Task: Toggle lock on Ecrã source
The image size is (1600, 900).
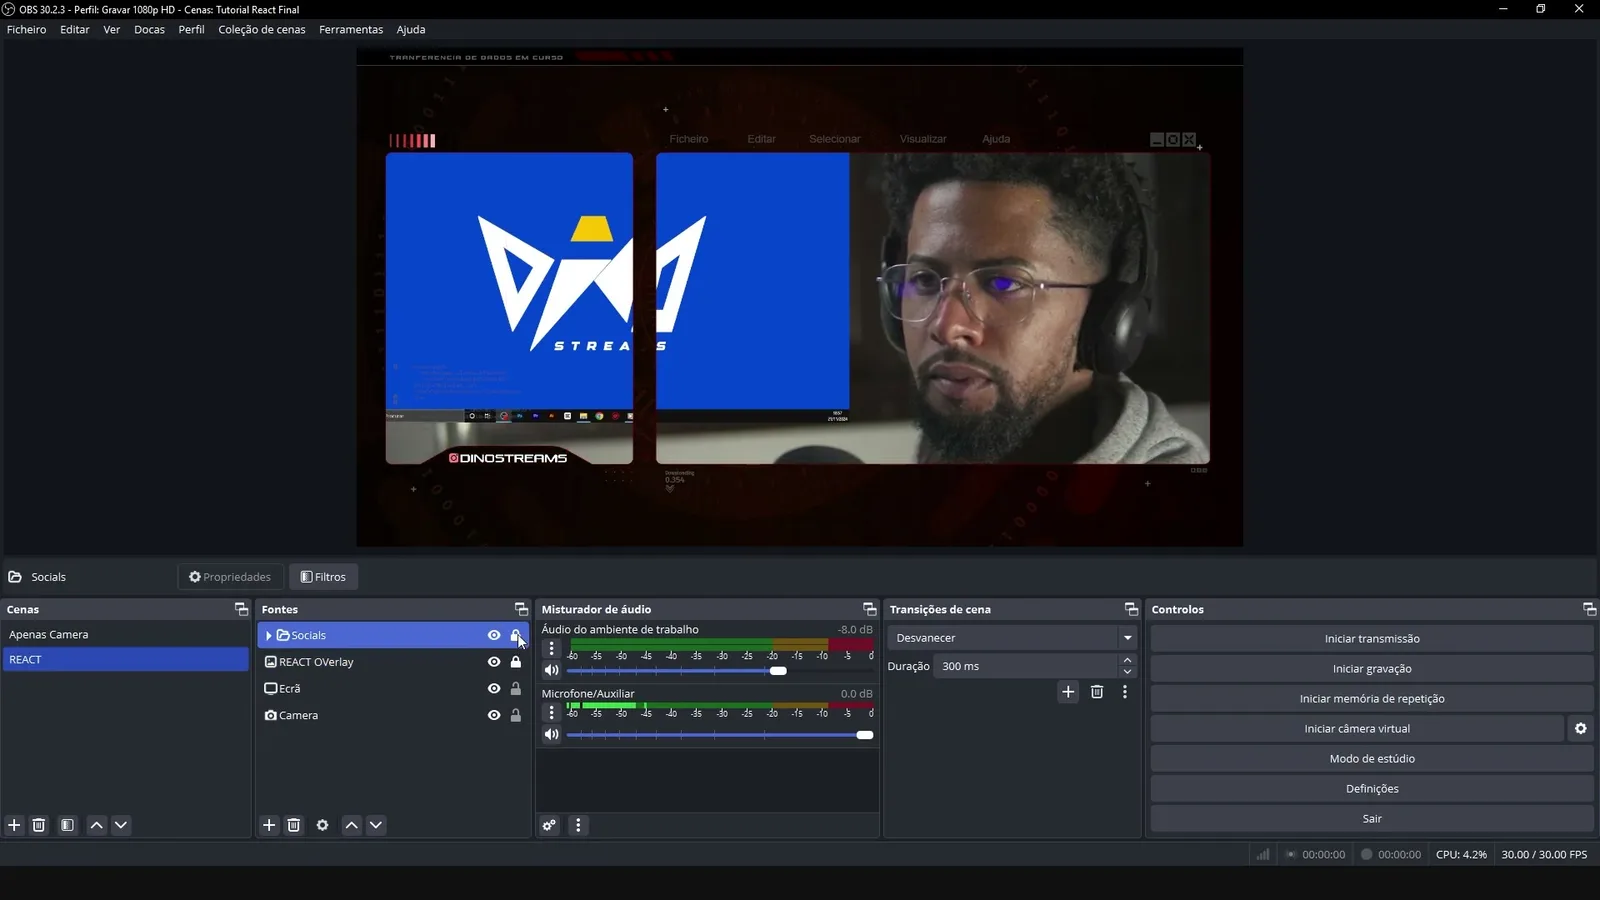Action: tap(516, 689)
